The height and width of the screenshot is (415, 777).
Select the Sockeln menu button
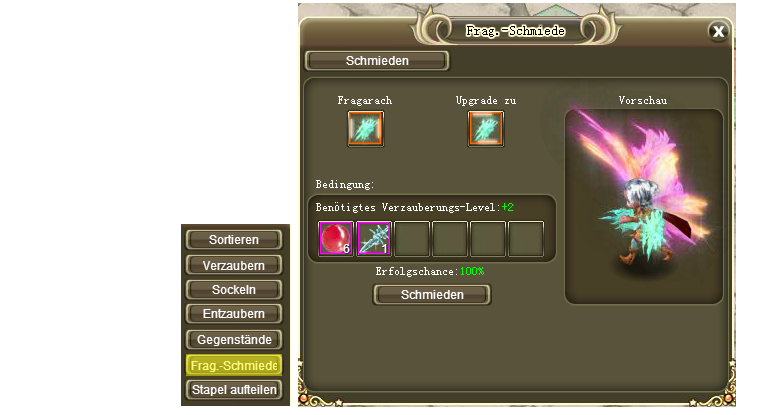234,290
